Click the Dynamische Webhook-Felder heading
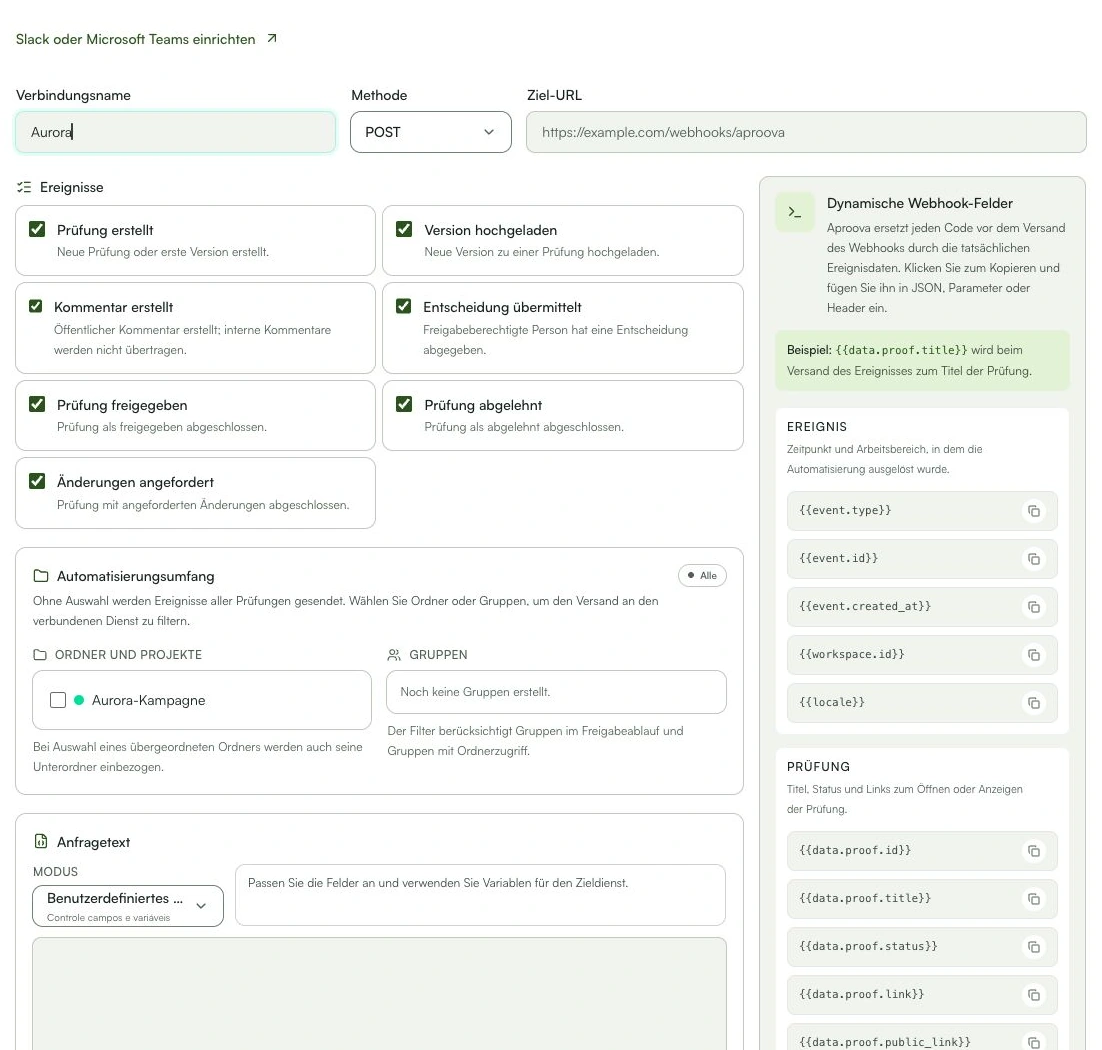This screenshot has height=1050, width=1102. pos(919,203)
